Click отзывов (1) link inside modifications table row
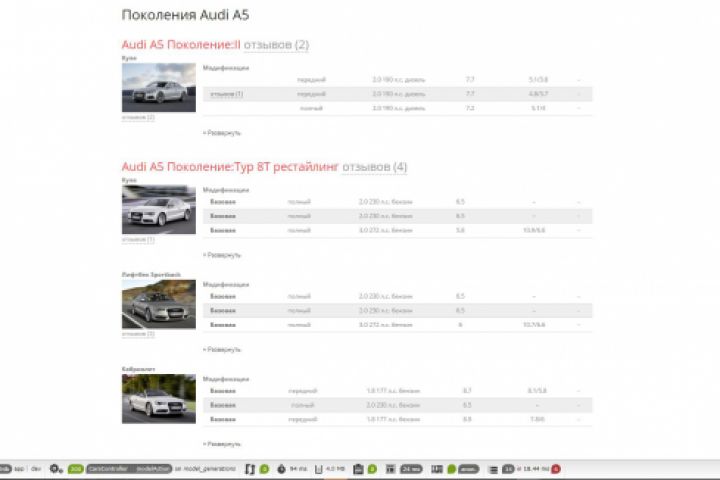Screen dimensions: 720x480 pyautogui.click(x=226, y=94)
